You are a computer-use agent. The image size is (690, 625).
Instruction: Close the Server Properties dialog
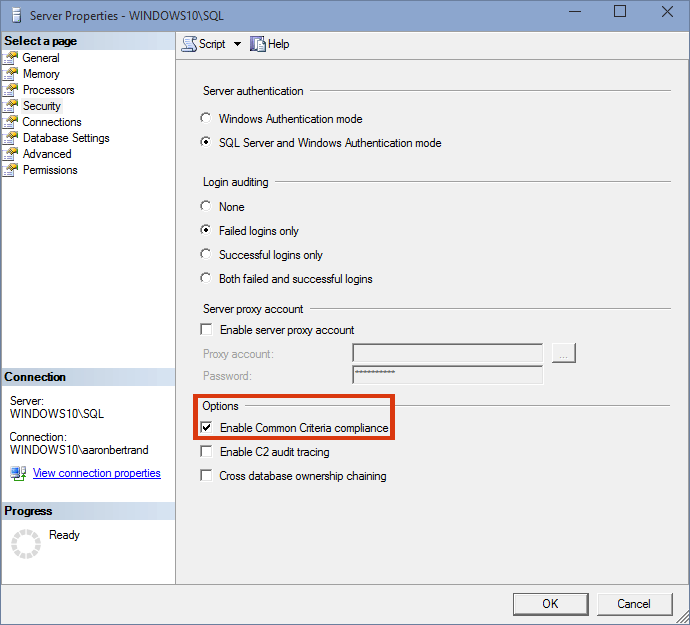click(x=667, y=11)
